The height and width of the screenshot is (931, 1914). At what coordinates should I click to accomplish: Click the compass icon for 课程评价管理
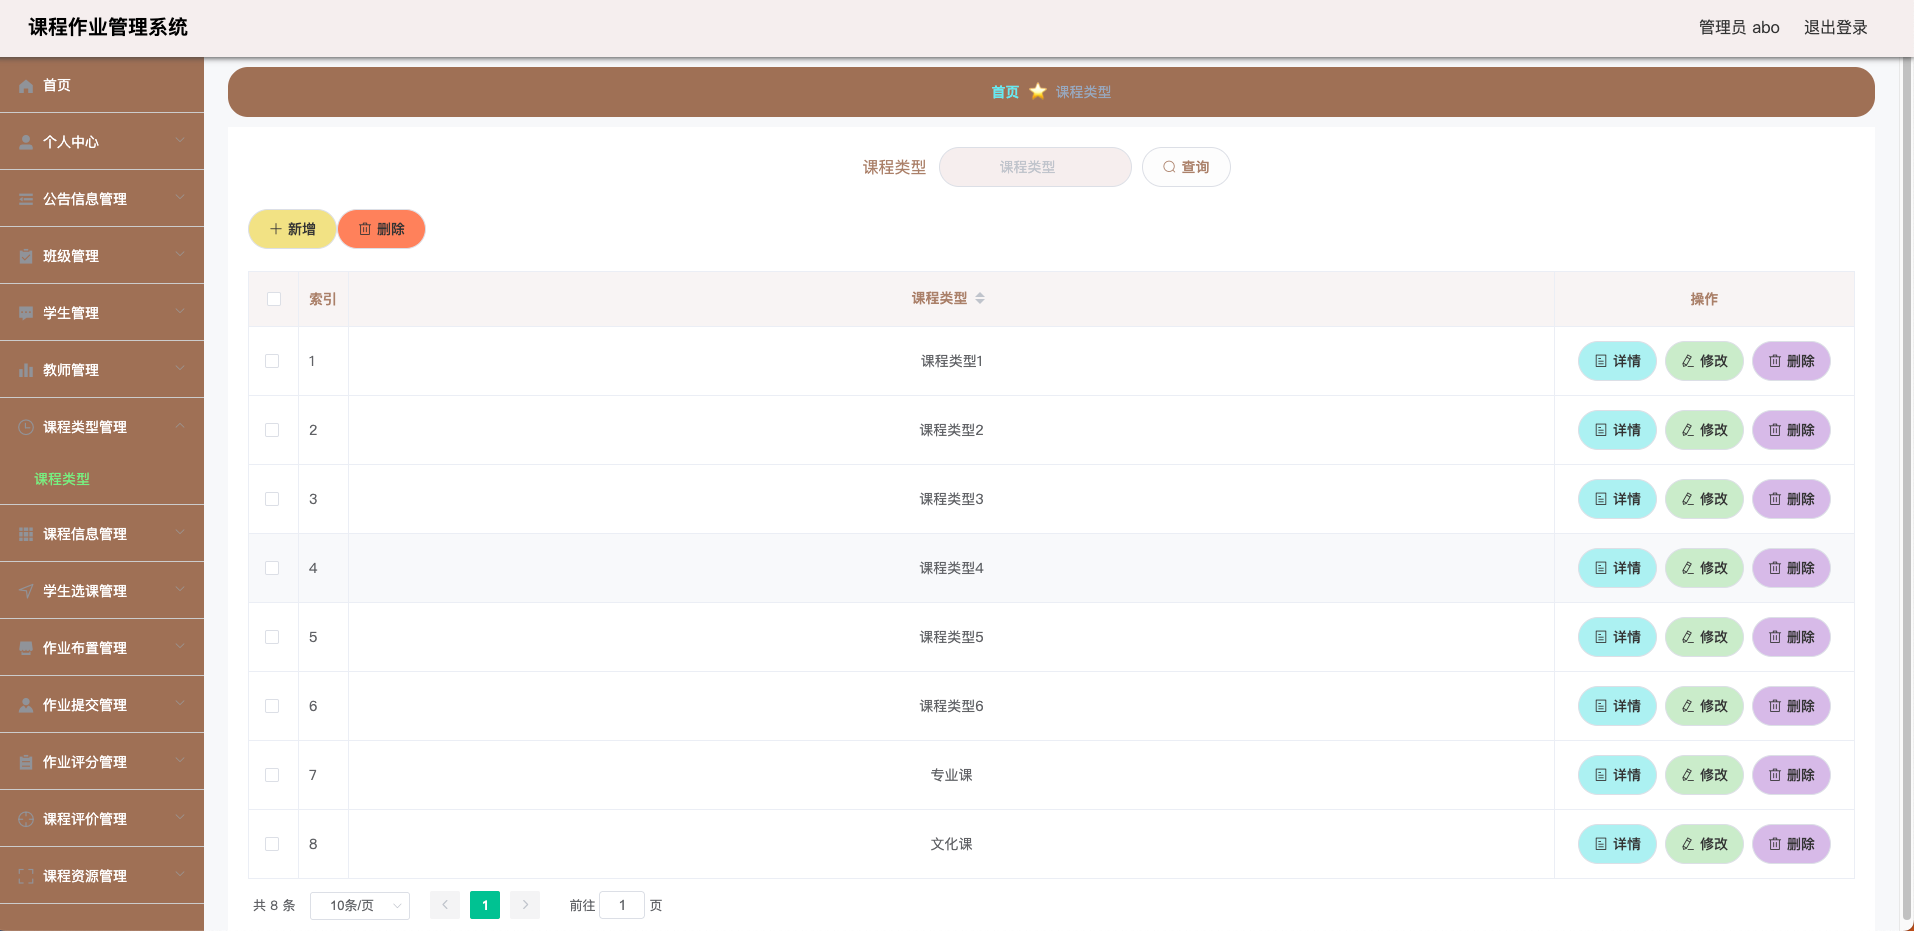click(x=26, y=819)
